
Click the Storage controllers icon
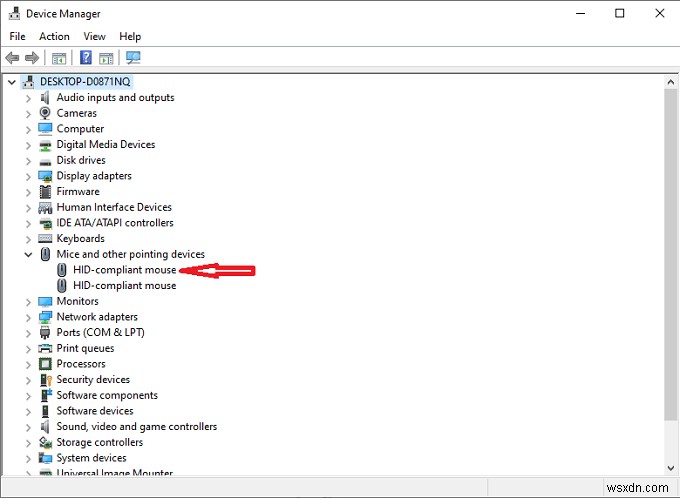[x=46, y=442]
